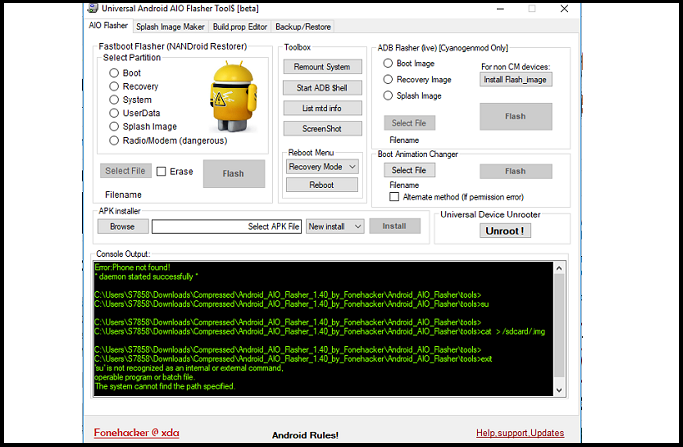The image size is (683, 447).
Task: Click Flash button in Fastboot Flasher
Action: [x=234, y=174]
